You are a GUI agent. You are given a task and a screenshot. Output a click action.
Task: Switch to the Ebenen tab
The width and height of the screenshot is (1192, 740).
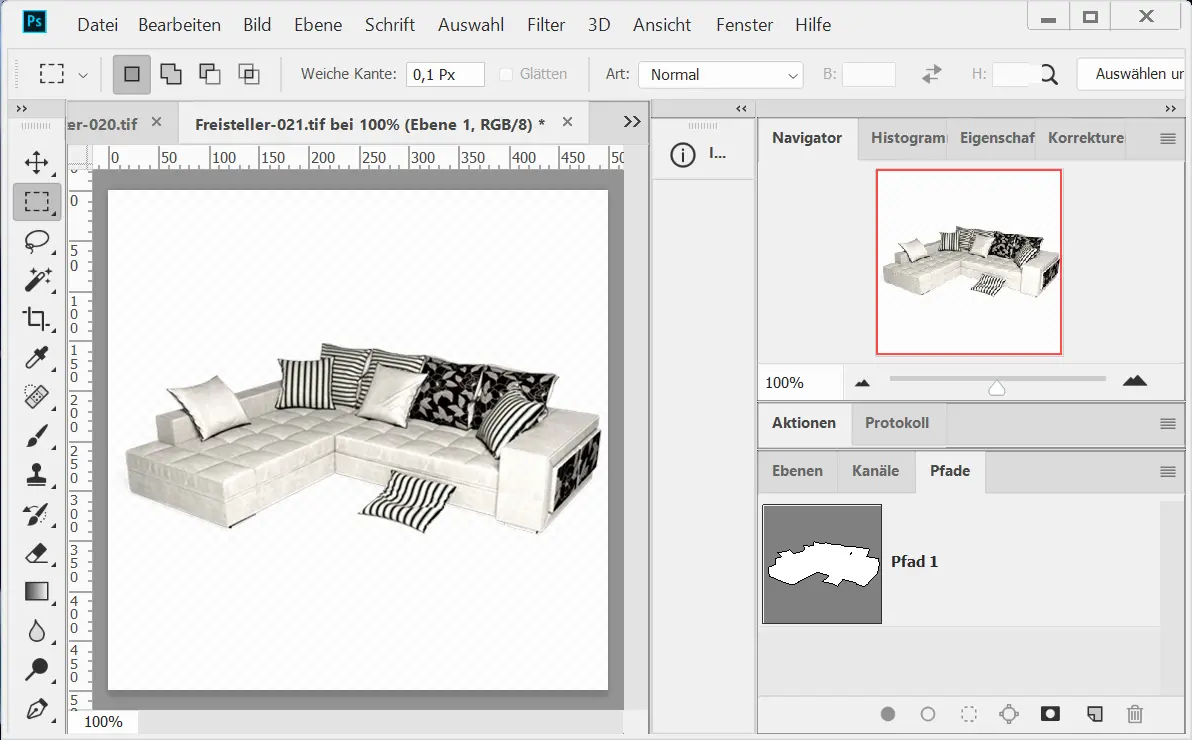pos(797,471)
